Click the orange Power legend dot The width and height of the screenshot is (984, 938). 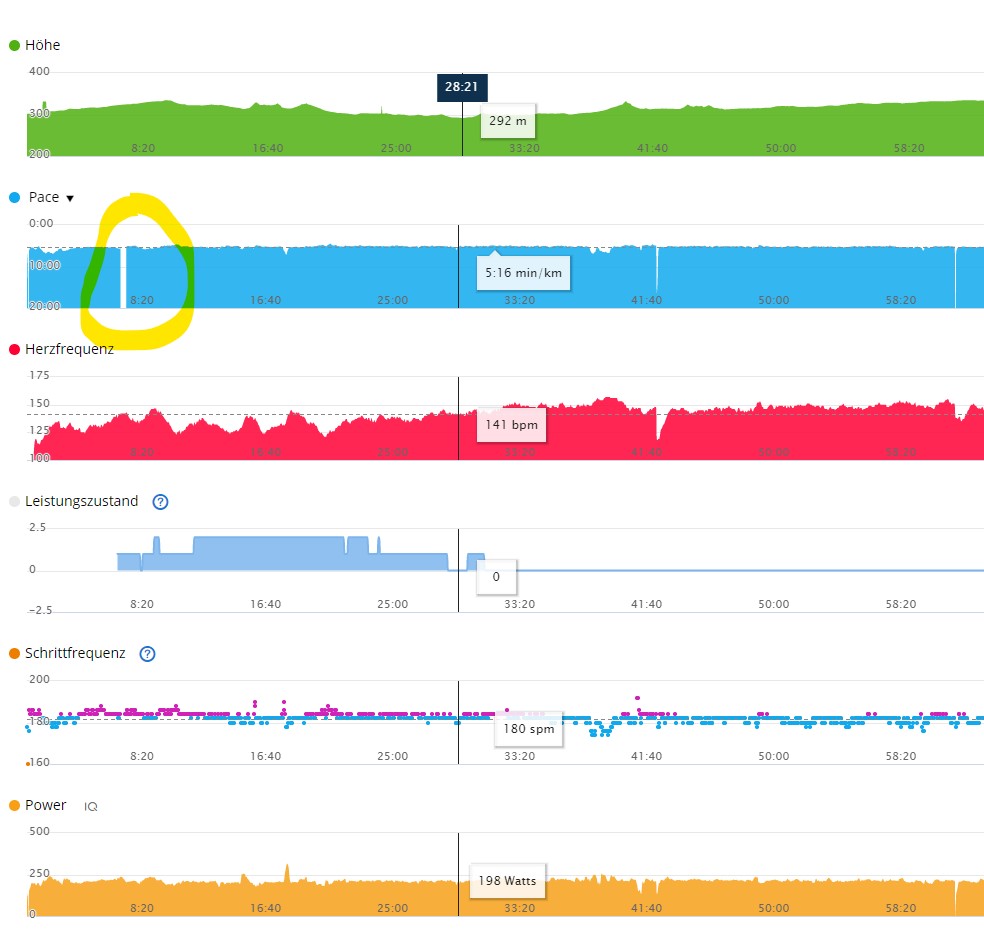coord(14,806)
